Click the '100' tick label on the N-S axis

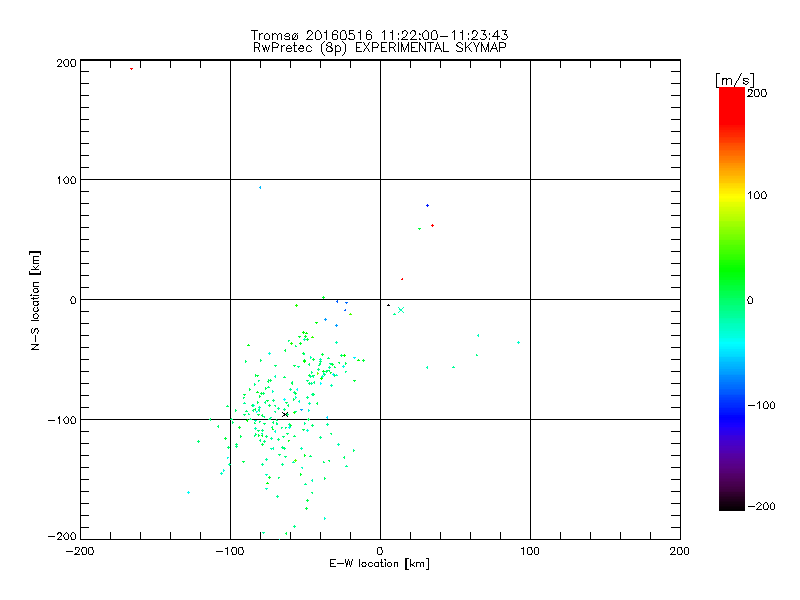click(x=66, y=180)
